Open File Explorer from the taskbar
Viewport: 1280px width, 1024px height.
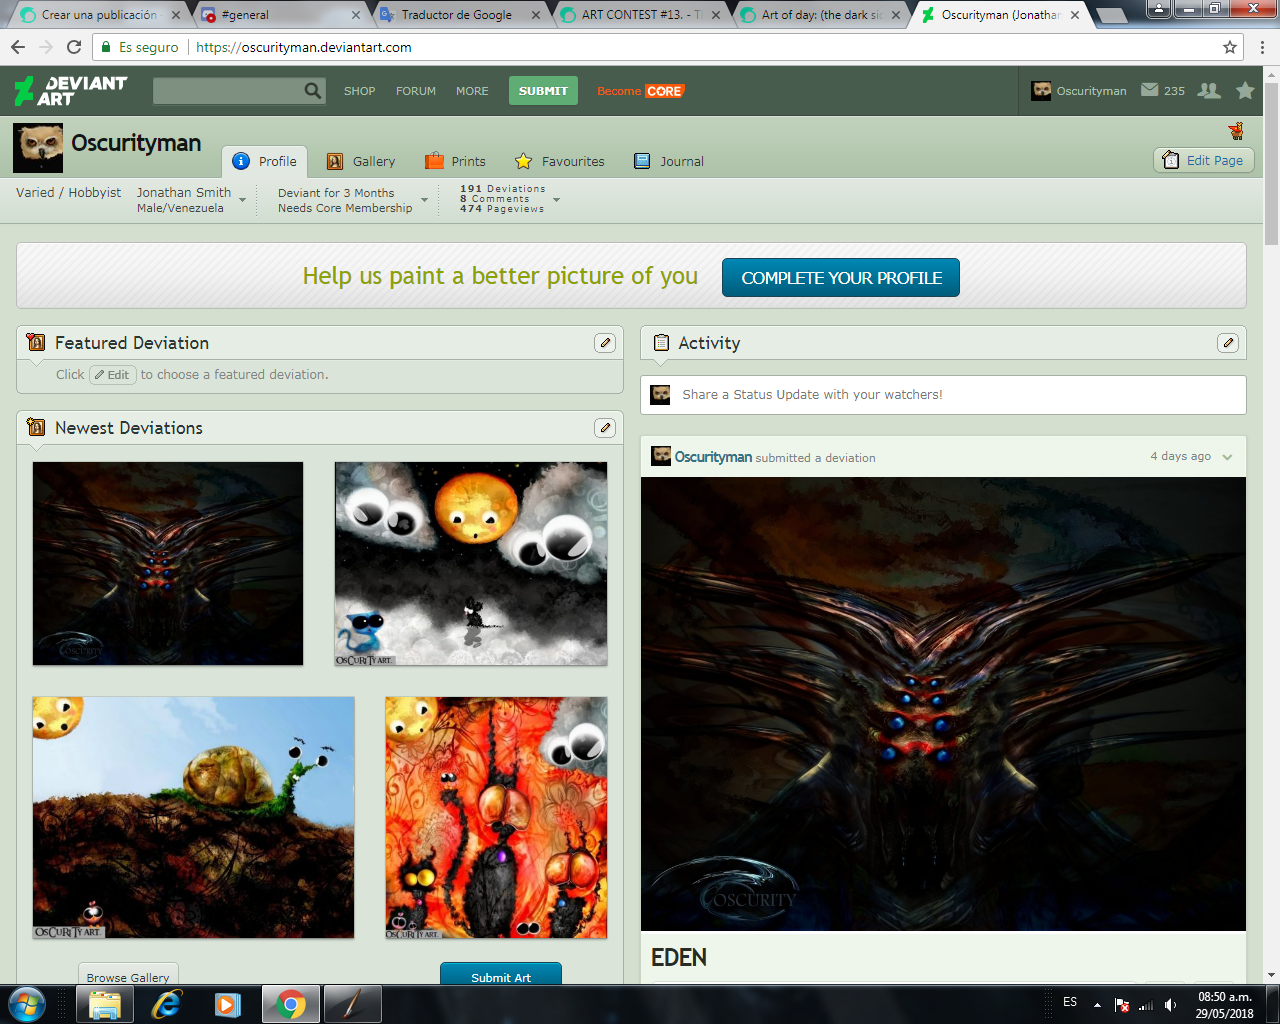tap(104, 1004)
